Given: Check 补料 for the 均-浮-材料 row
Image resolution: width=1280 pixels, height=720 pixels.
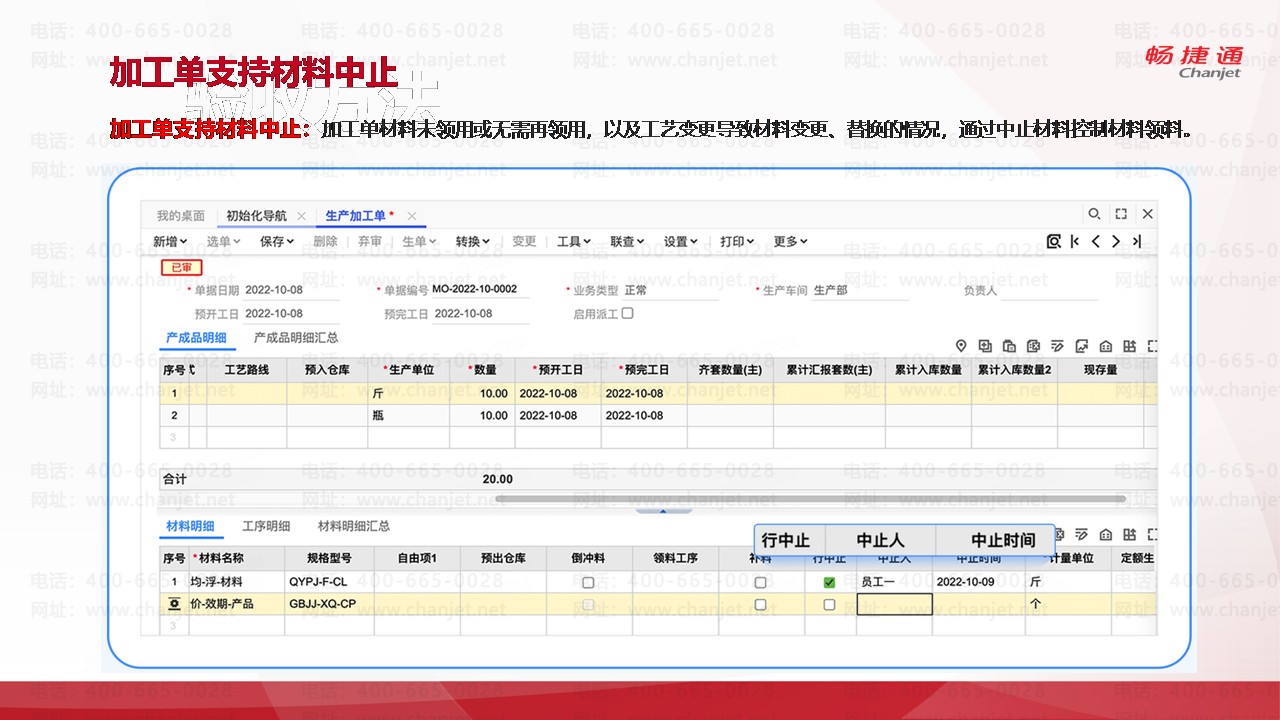Looking at the screenshot, I should [760, 582].
